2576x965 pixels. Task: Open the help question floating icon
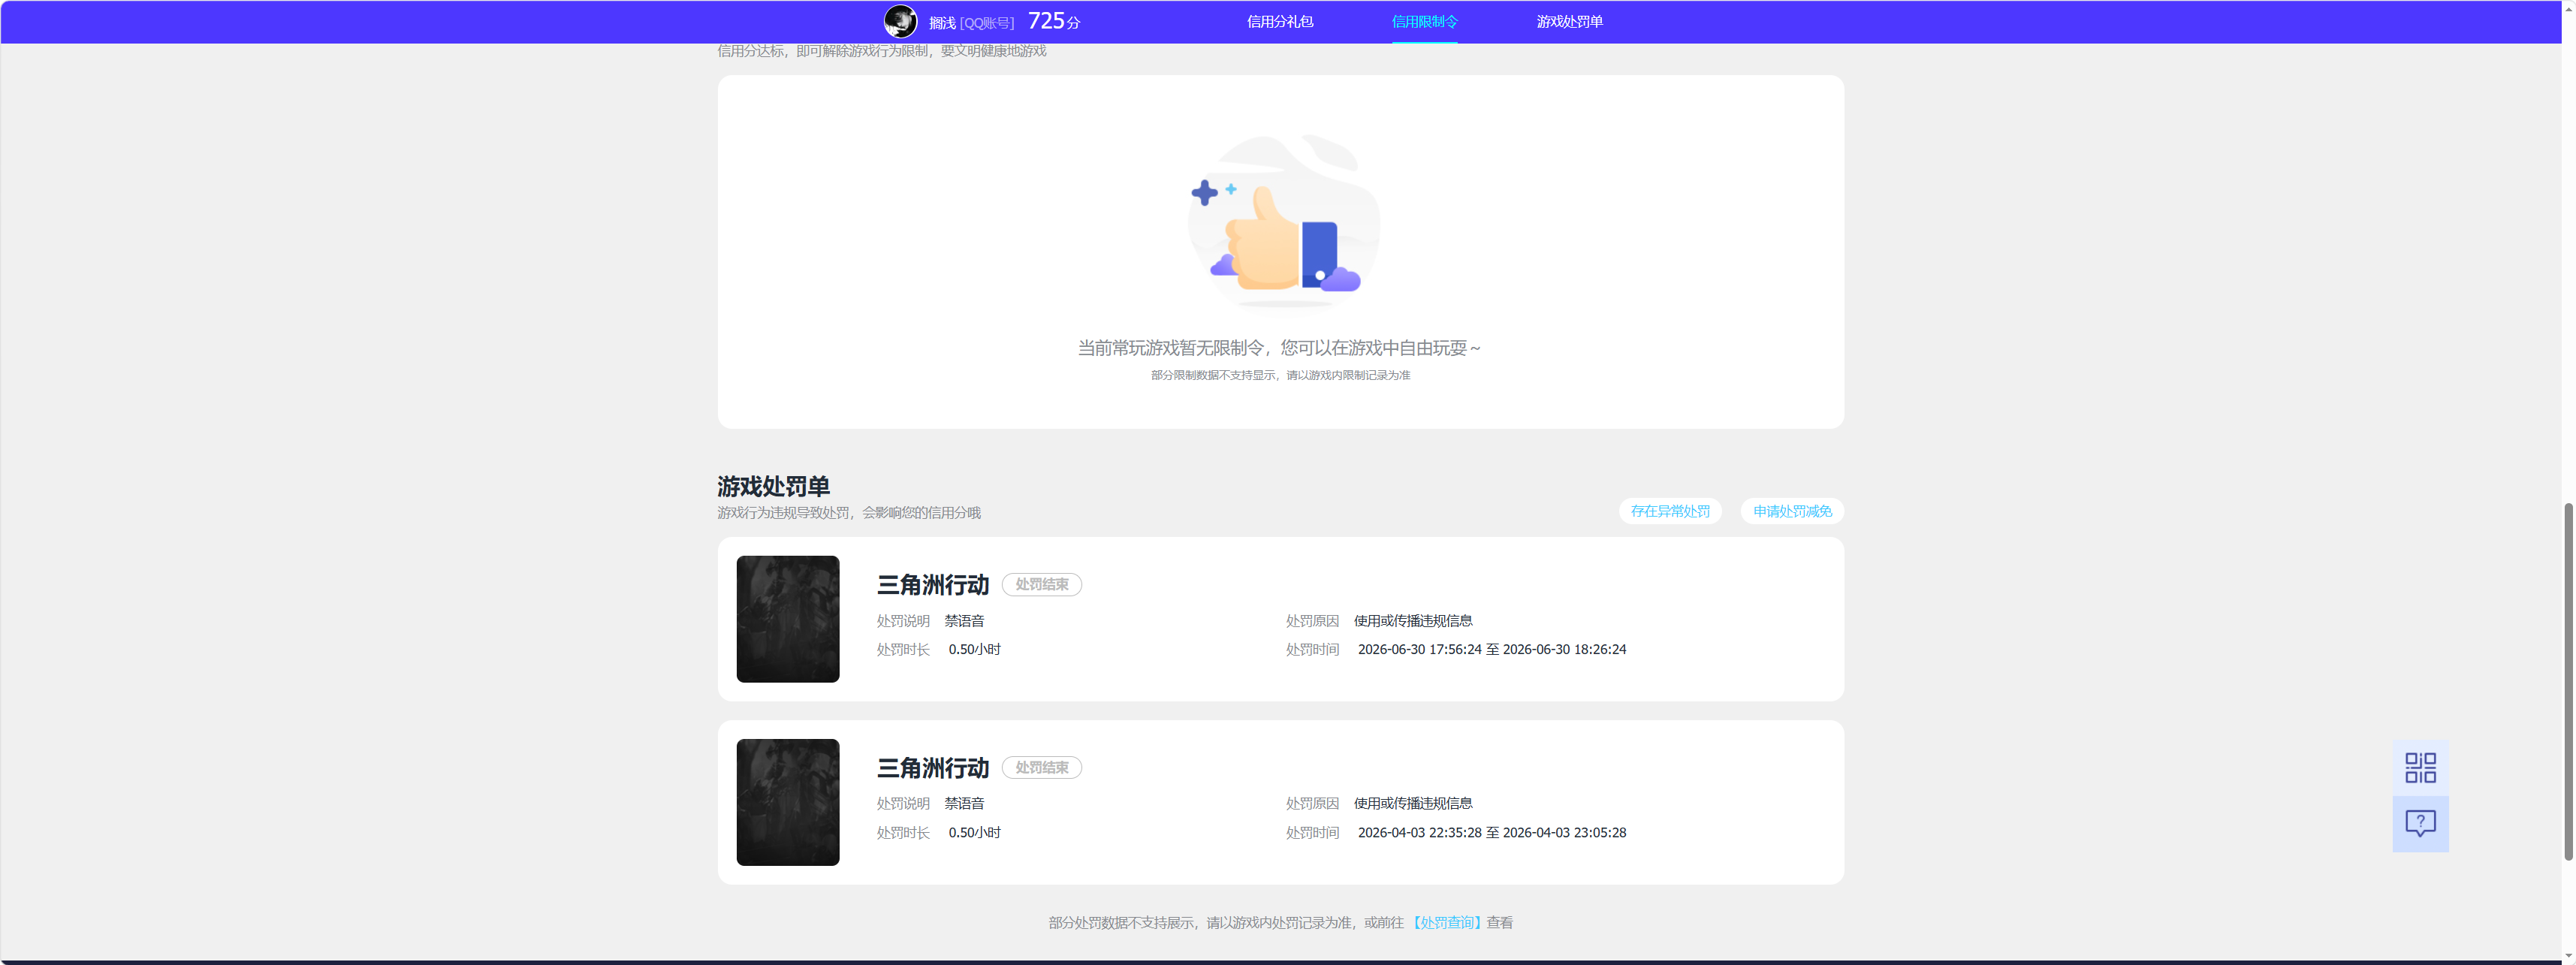(x=2420, y=824)
